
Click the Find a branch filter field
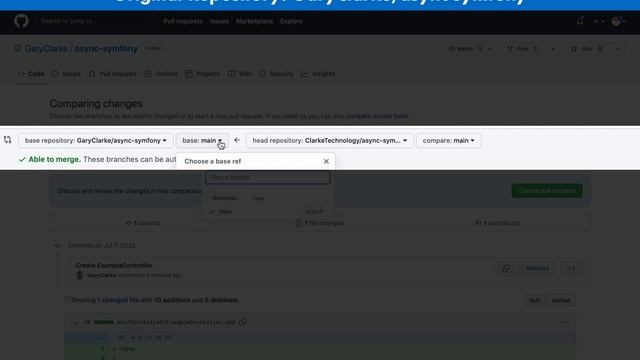click(x=267, y=178)
